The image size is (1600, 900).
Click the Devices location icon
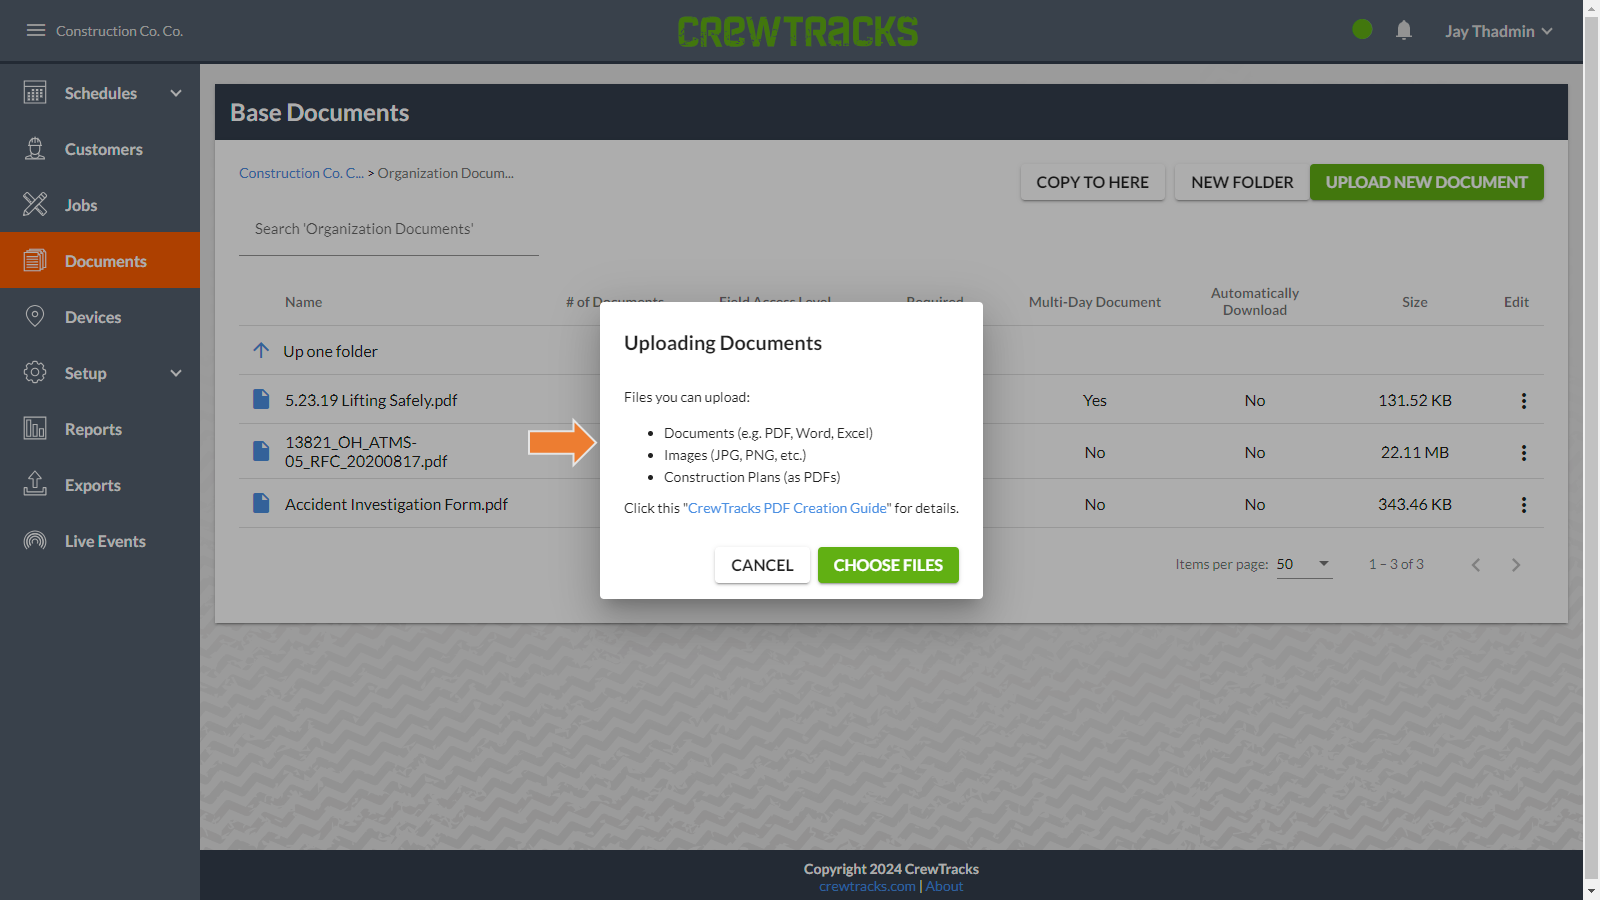[x=35, y=317]
